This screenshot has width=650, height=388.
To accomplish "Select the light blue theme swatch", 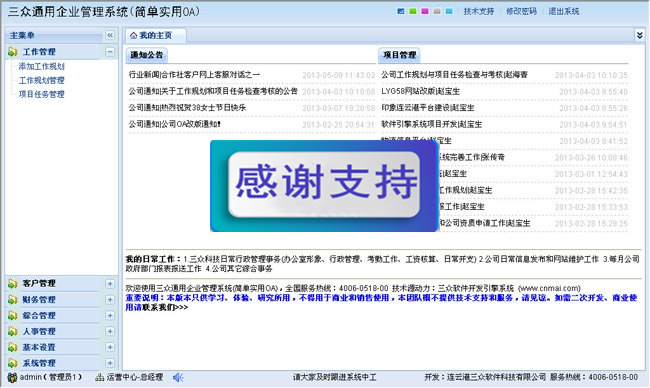I will 449,12.
